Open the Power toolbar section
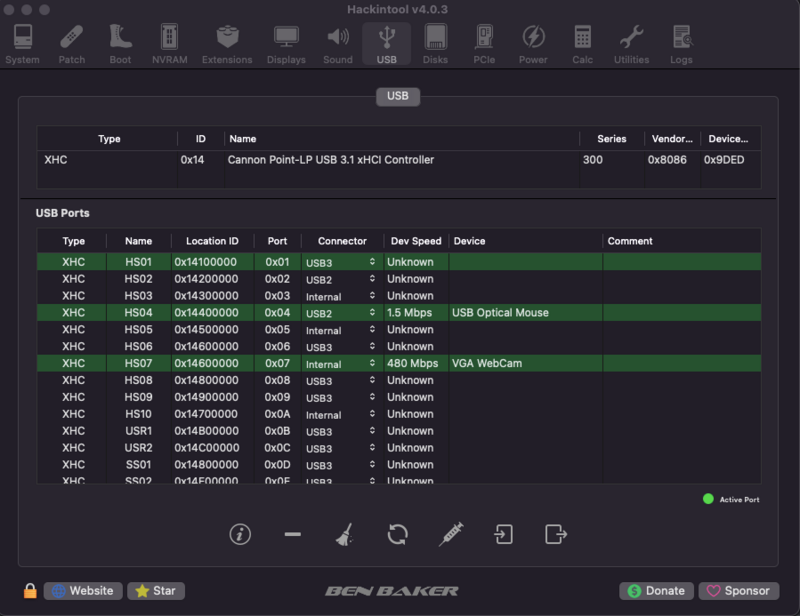The width and height of the screenshot is (800, 616). point(533,45)
